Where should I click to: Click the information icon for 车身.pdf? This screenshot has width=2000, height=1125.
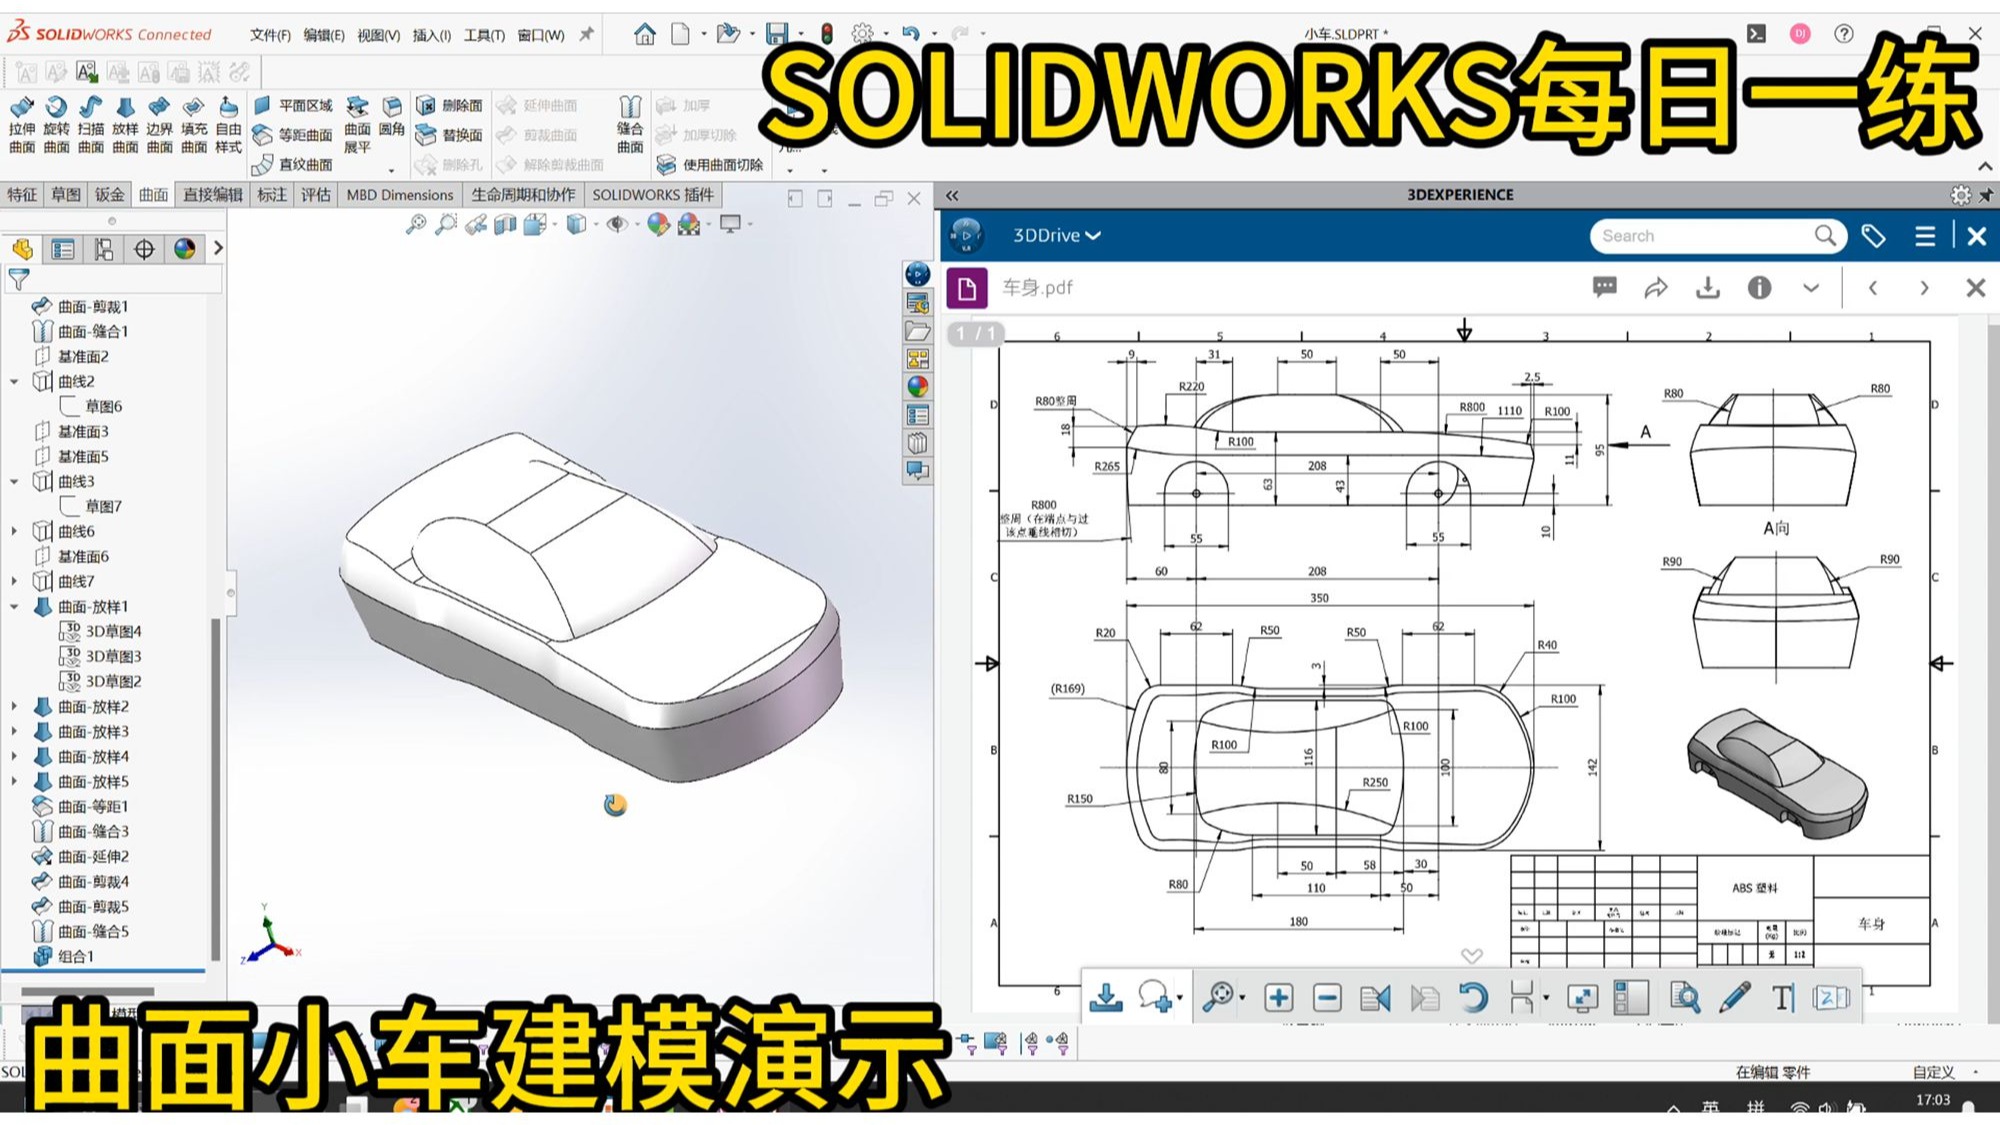pos(1759,288)
